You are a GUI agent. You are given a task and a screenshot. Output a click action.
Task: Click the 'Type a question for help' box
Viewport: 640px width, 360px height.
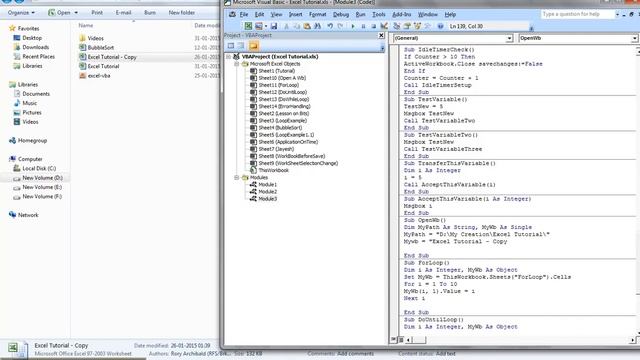[578, 14]
